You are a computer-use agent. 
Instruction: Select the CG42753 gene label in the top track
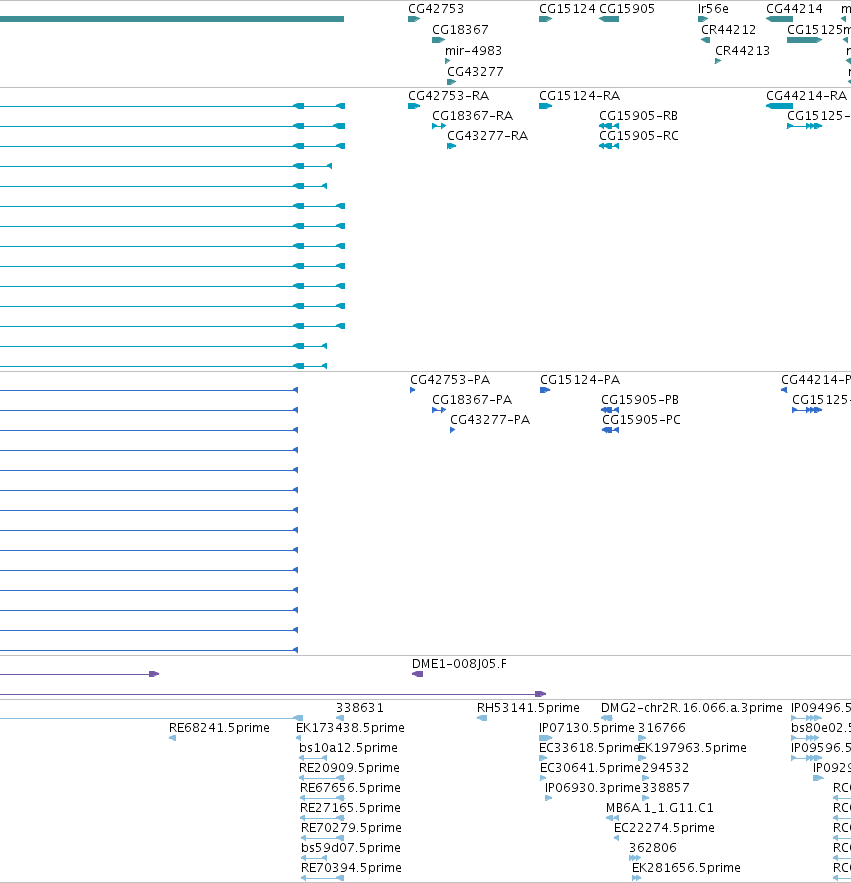[436, 8]
